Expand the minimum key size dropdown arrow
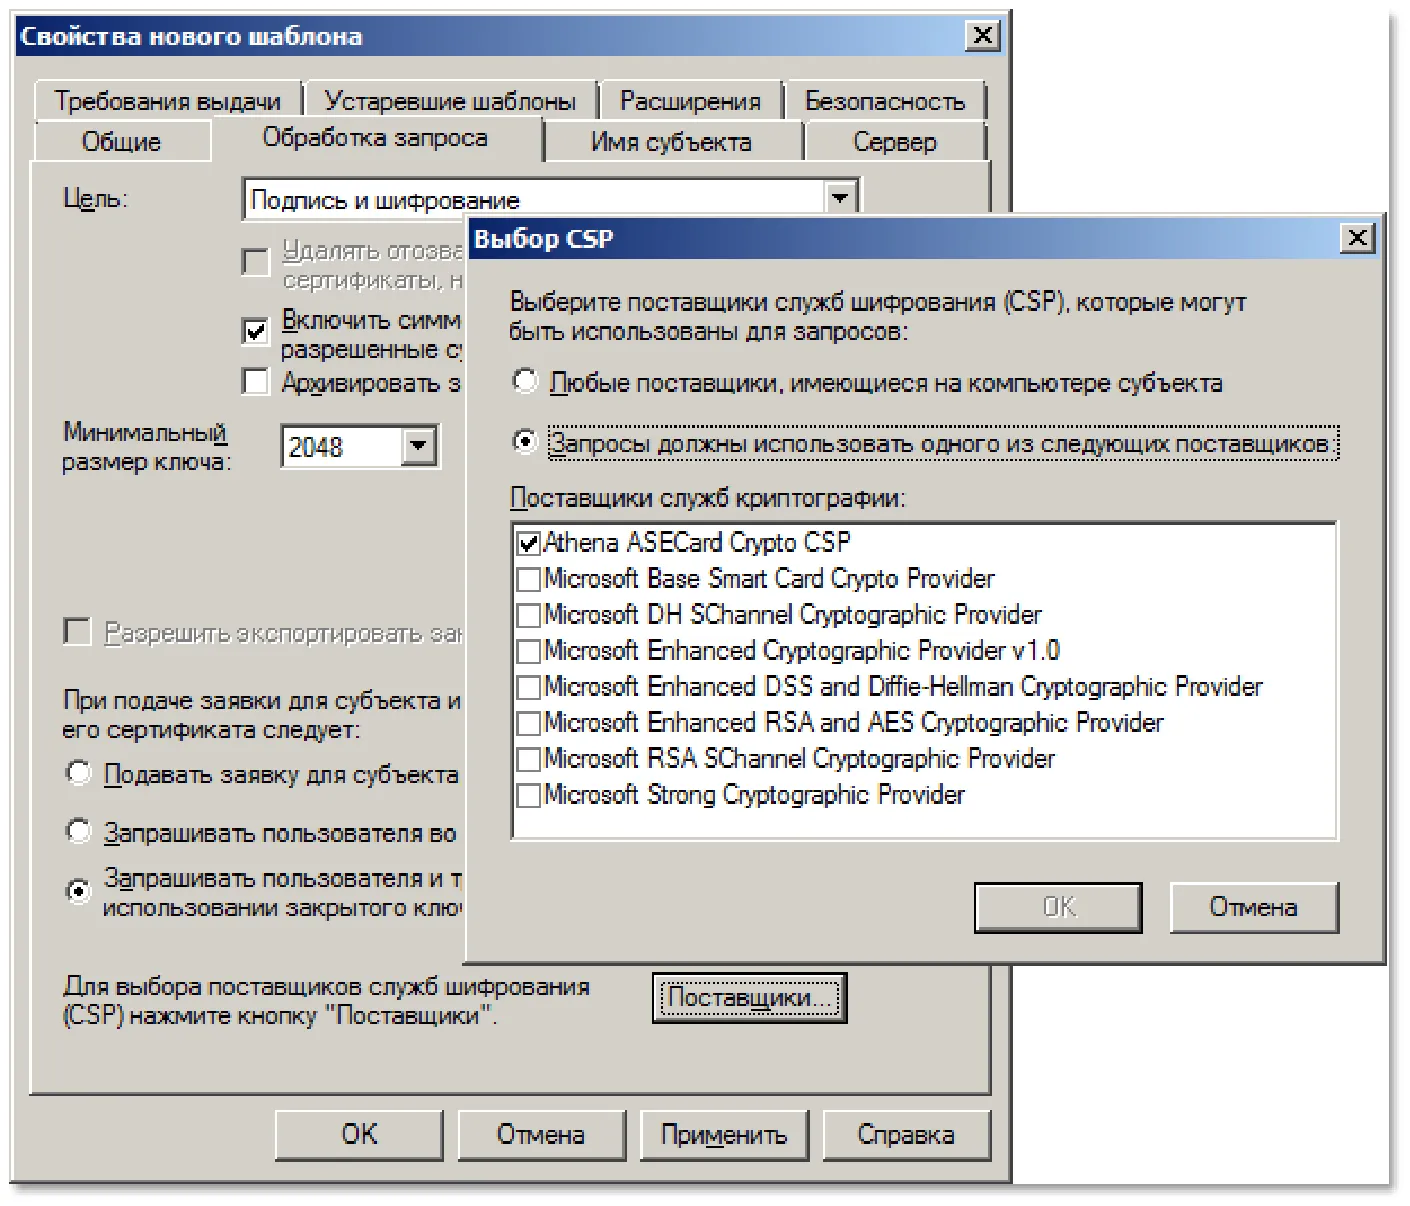 (x=419, y=446)
